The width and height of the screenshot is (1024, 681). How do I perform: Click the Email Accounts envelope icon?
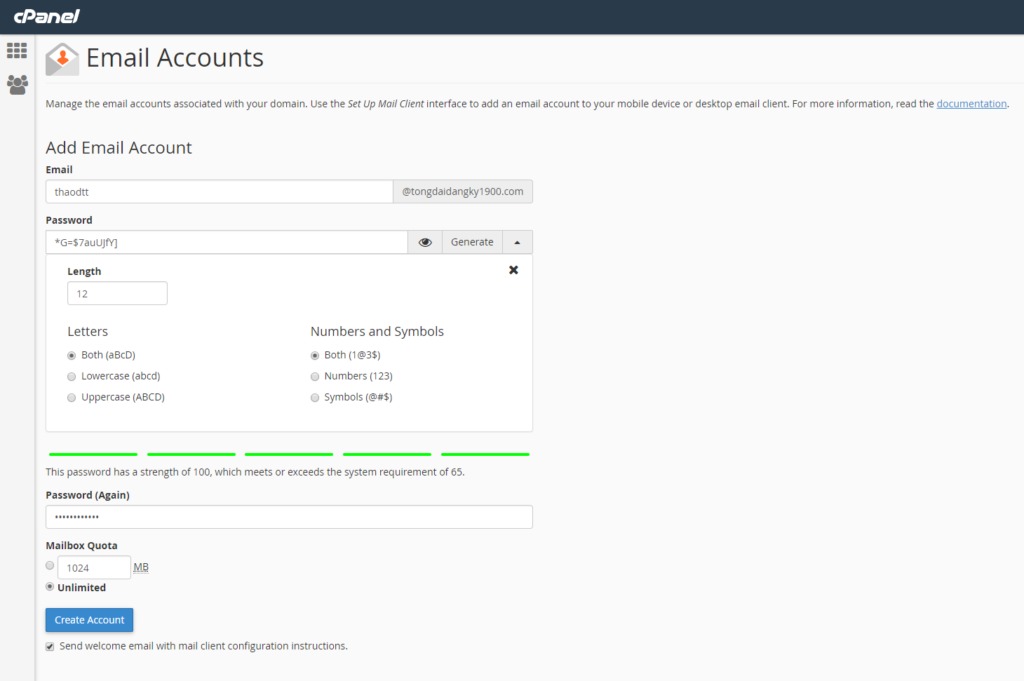[62, 59]
